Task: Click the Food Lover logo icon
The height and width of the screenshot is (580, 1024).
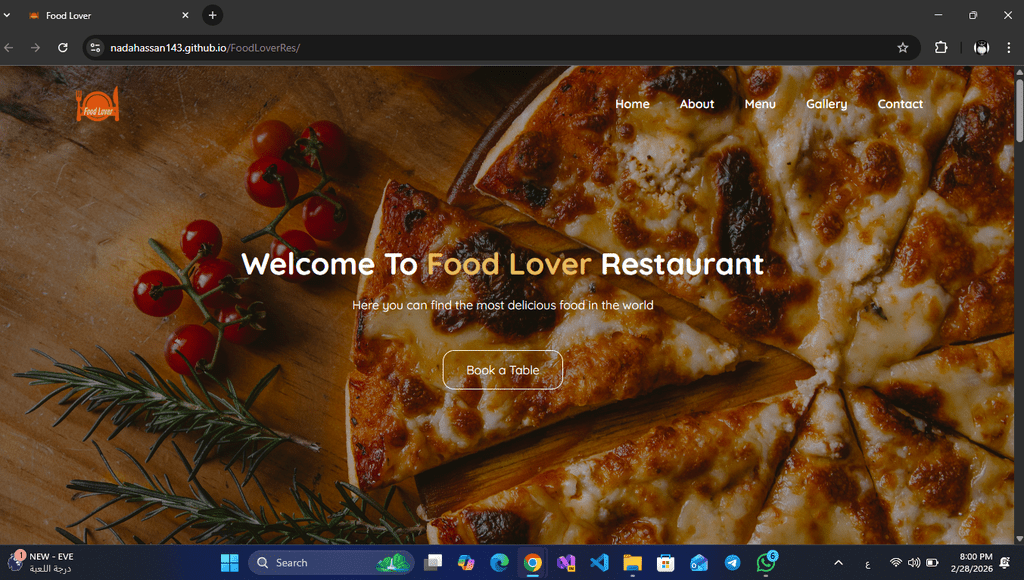Action: tap(98, 104)
